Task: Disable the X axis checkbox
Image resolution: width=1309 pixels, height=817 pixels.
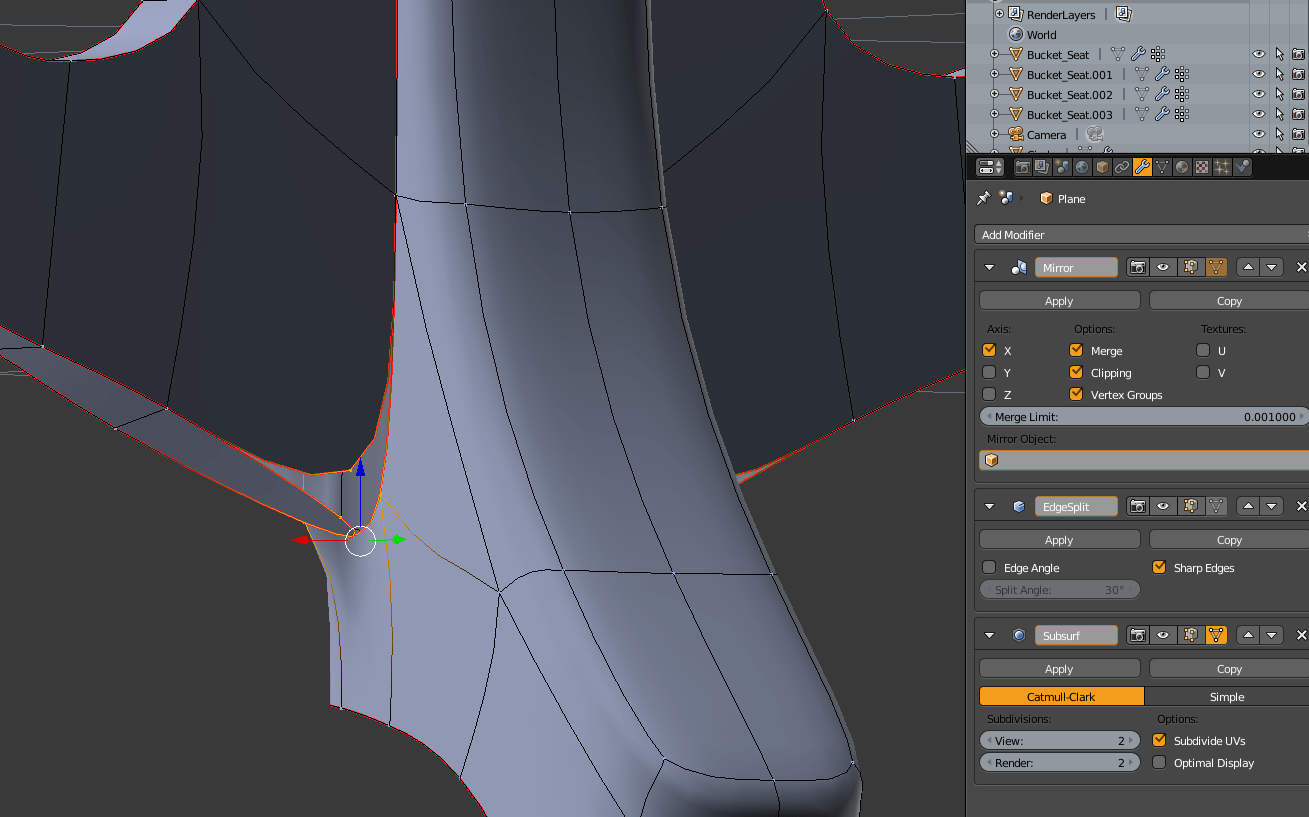Action: [989, 350]
